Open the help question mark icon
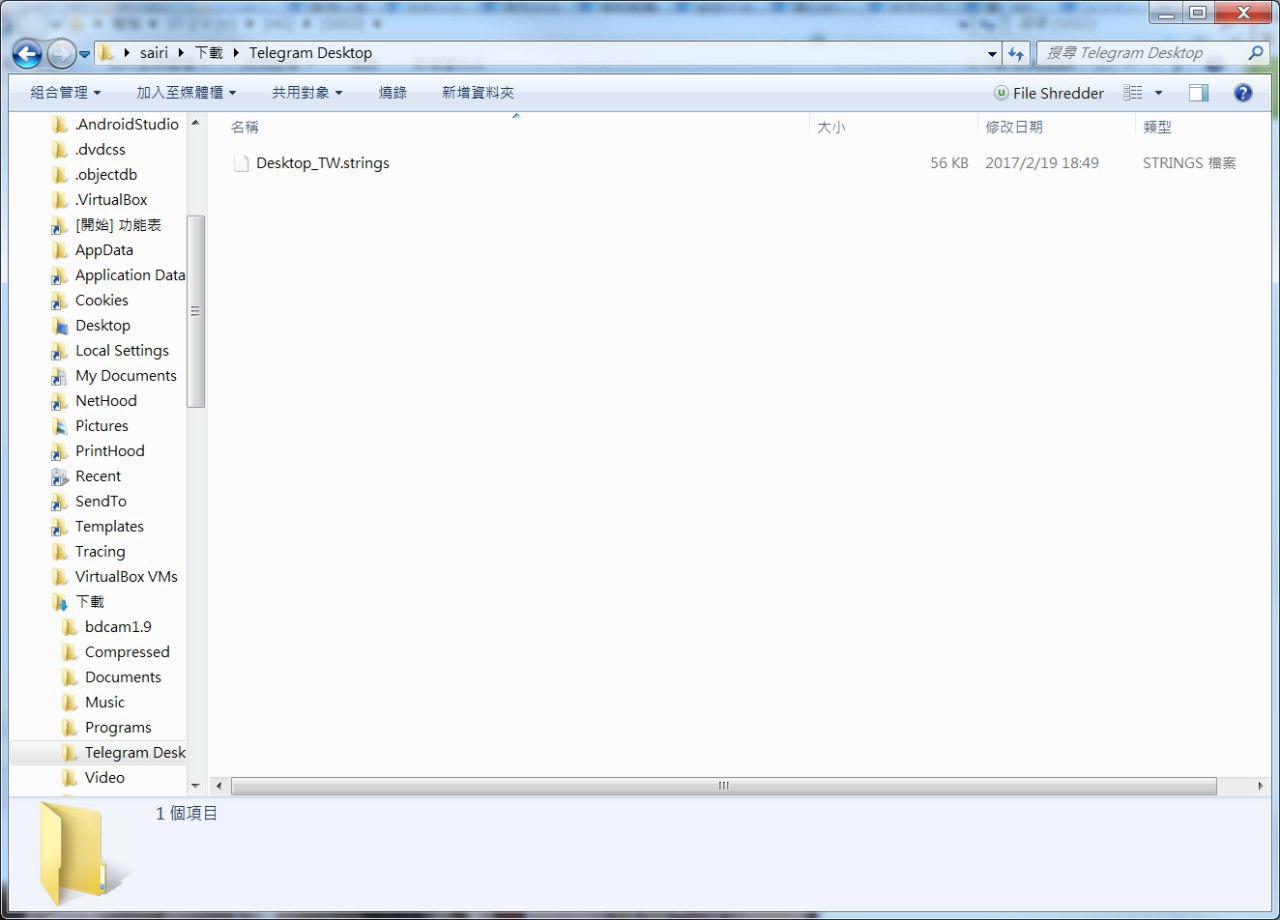1280x920 pixels. (1243, 93)
